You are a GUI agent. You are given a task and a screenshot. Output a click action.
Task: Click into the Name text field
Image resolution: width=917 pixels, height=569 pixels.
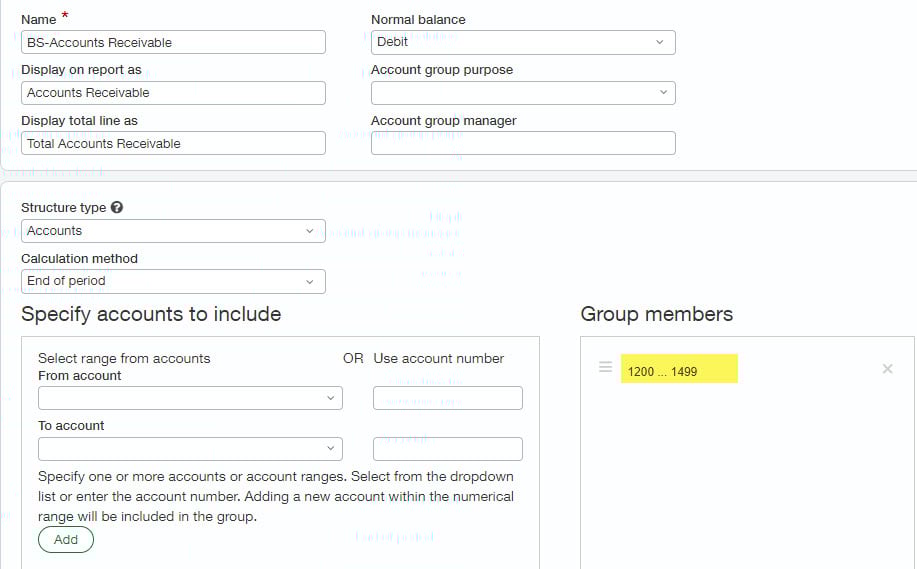(173, 42)
